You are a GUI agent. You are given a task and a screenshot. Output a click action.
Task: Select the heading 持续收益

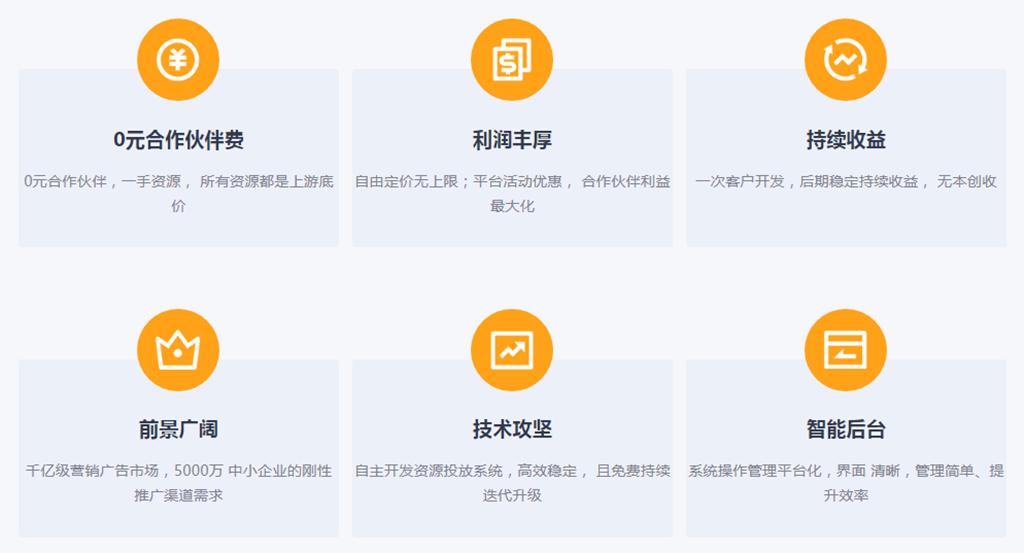(846, 140)
